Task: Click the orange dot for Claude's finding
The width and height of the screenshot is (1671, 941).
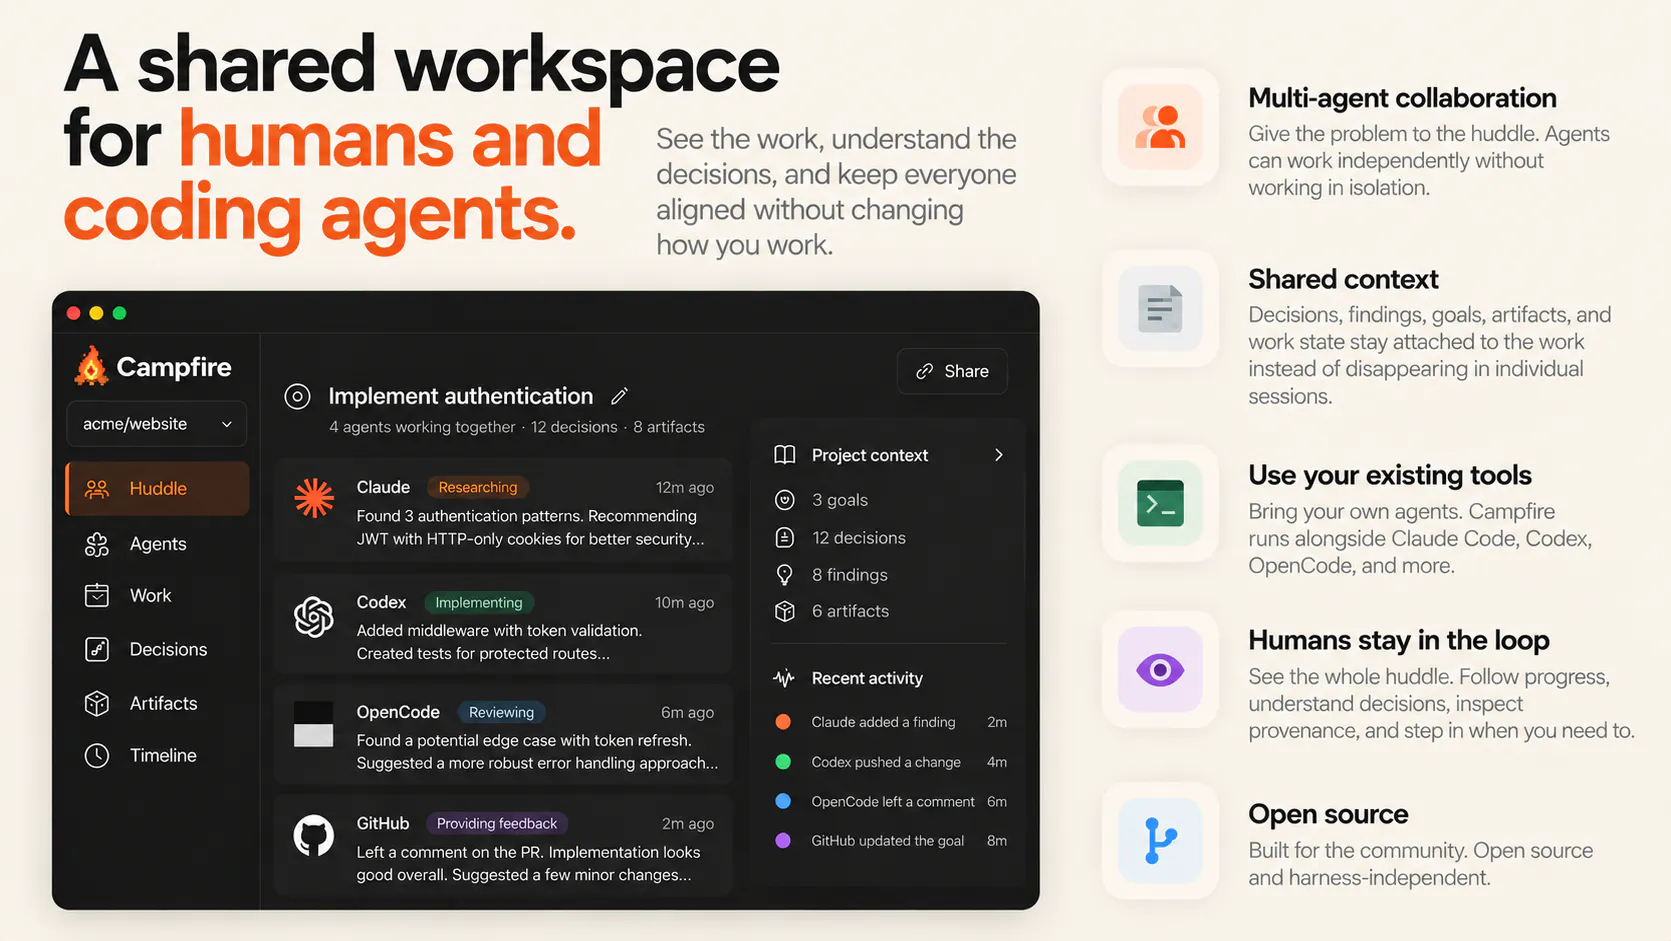Action: tap(783, 722)
